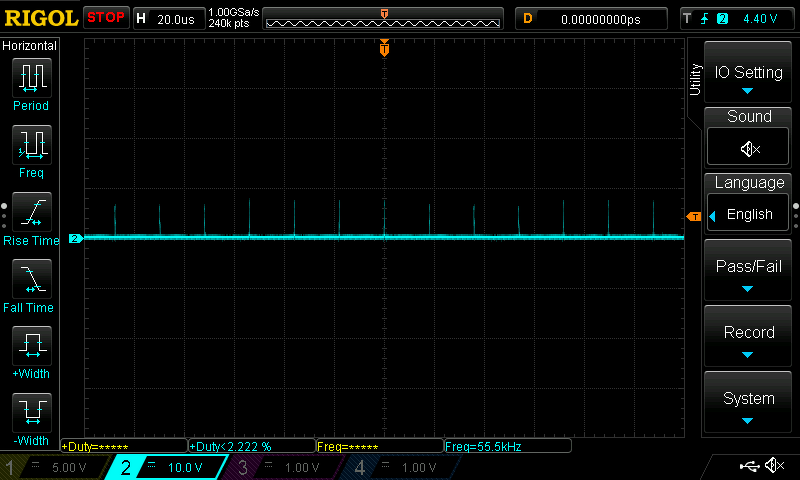This screenshot has width=800, height=480.
Task: Click the STOP run status button
Action: [x=106, y=17]
